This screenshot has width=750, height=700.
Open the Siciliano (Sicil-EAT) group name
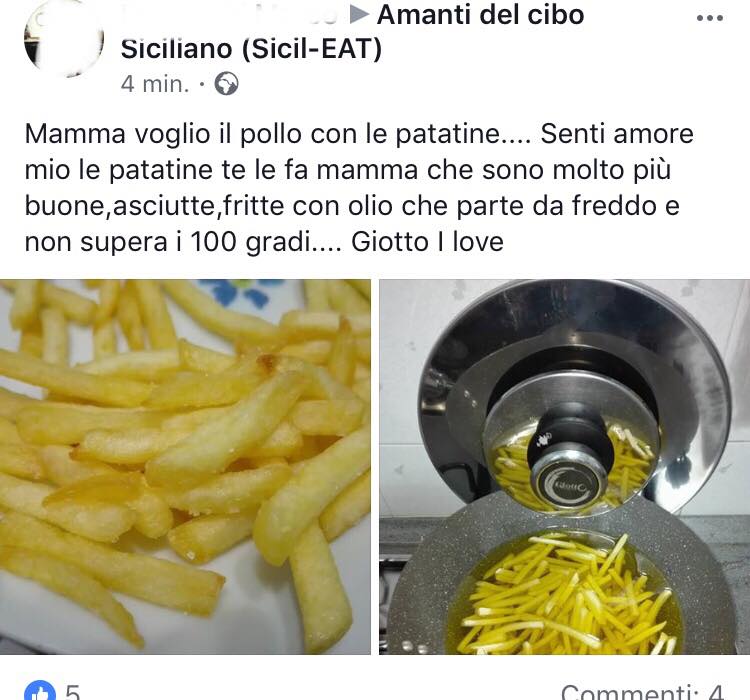251,49
